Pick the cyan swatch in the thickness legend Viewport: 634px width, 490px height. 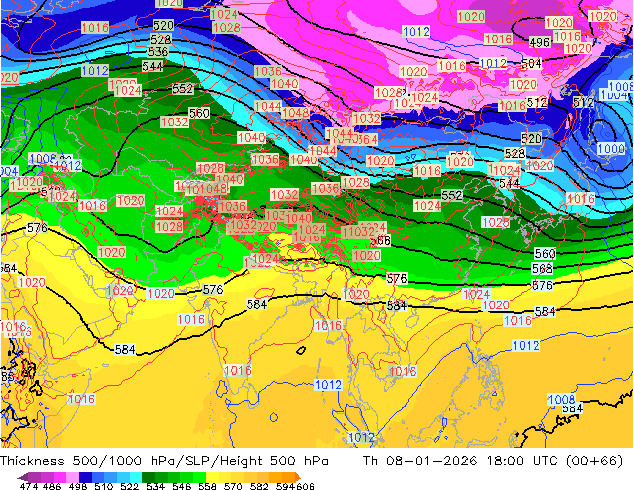point(136,477)
